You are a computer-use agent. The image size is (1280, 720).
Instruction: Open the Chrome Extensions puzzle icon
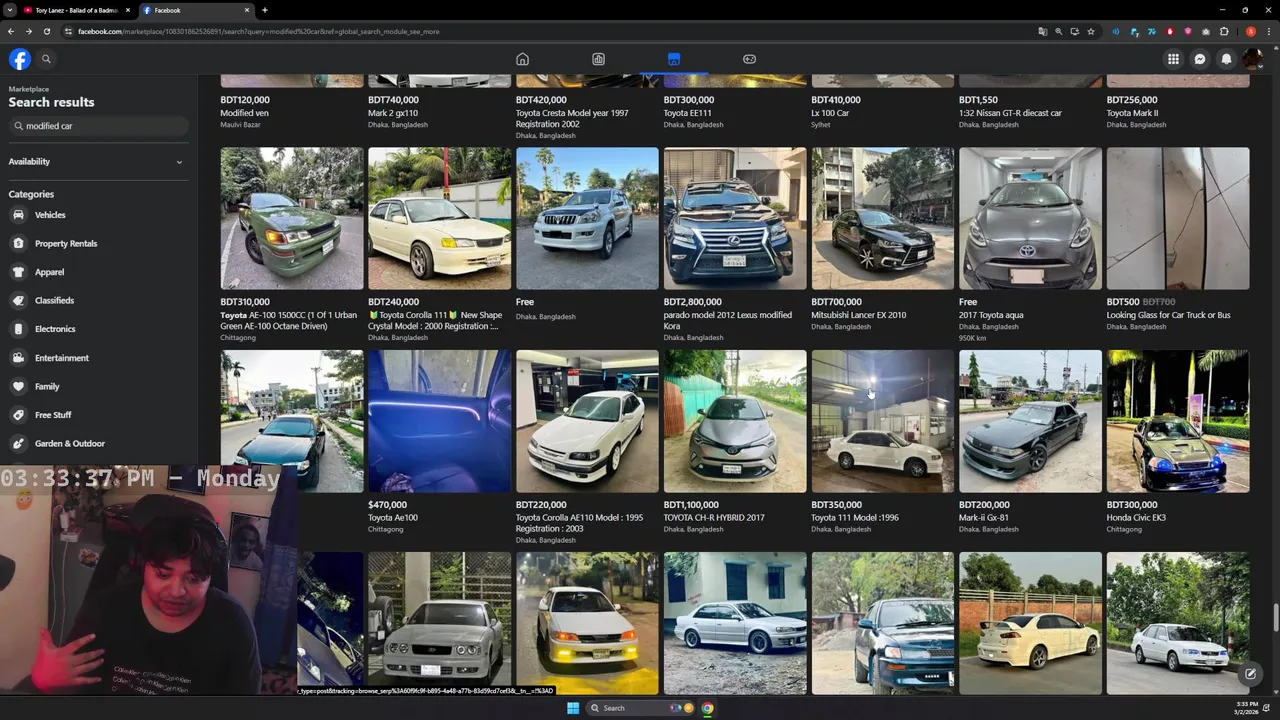tap(1224, 31)
